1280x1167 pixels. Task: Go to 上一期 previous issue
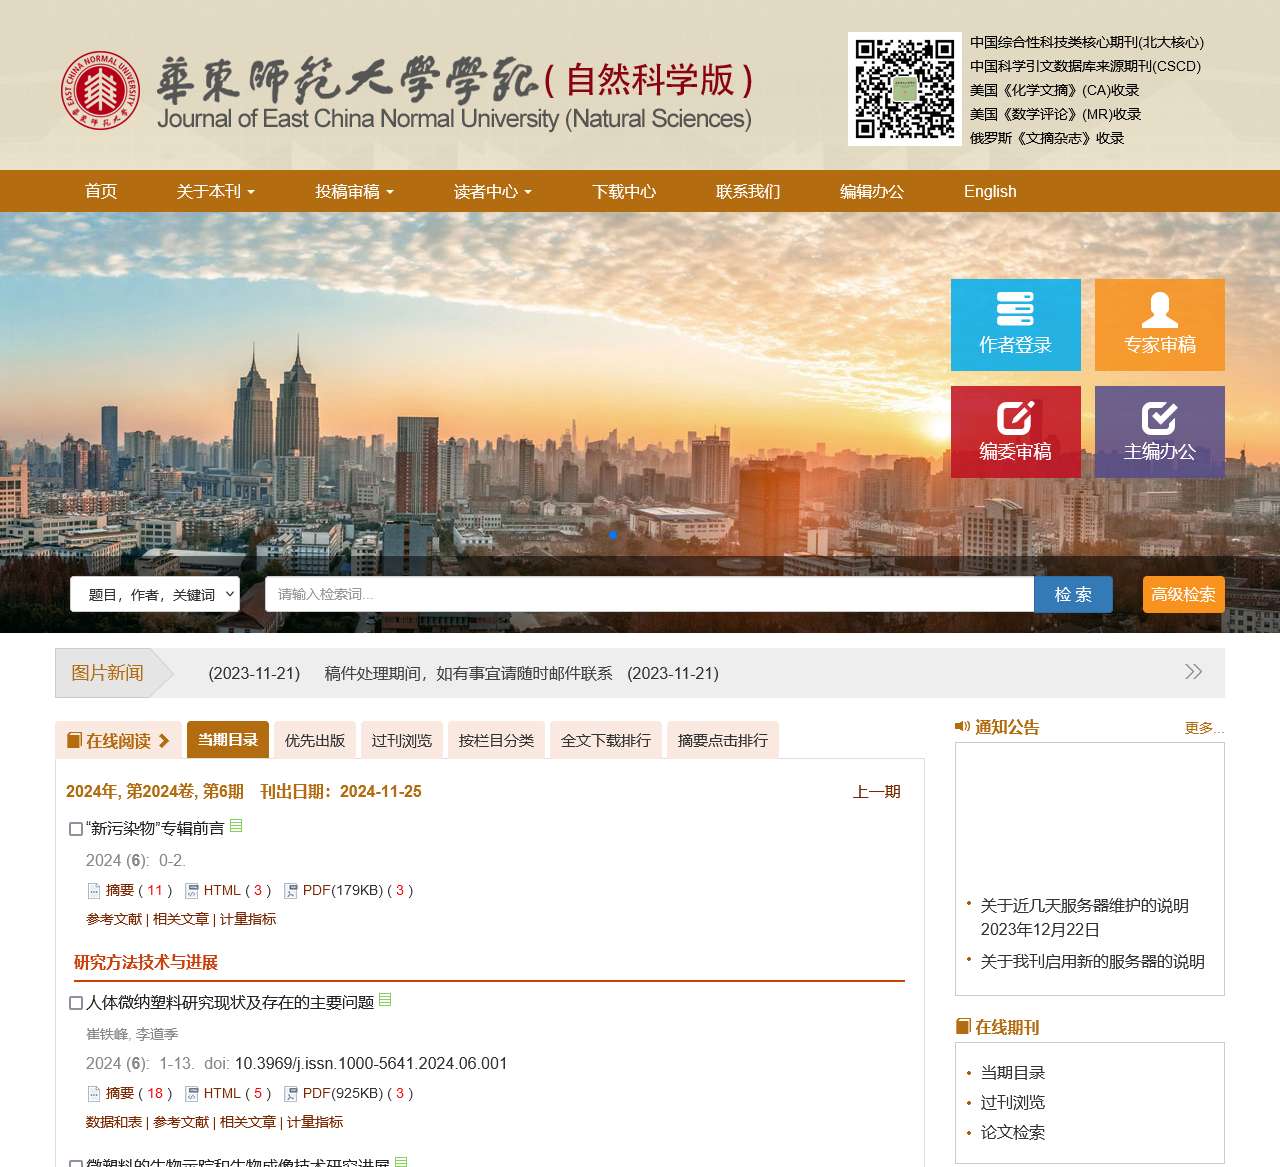click(877, 791)
